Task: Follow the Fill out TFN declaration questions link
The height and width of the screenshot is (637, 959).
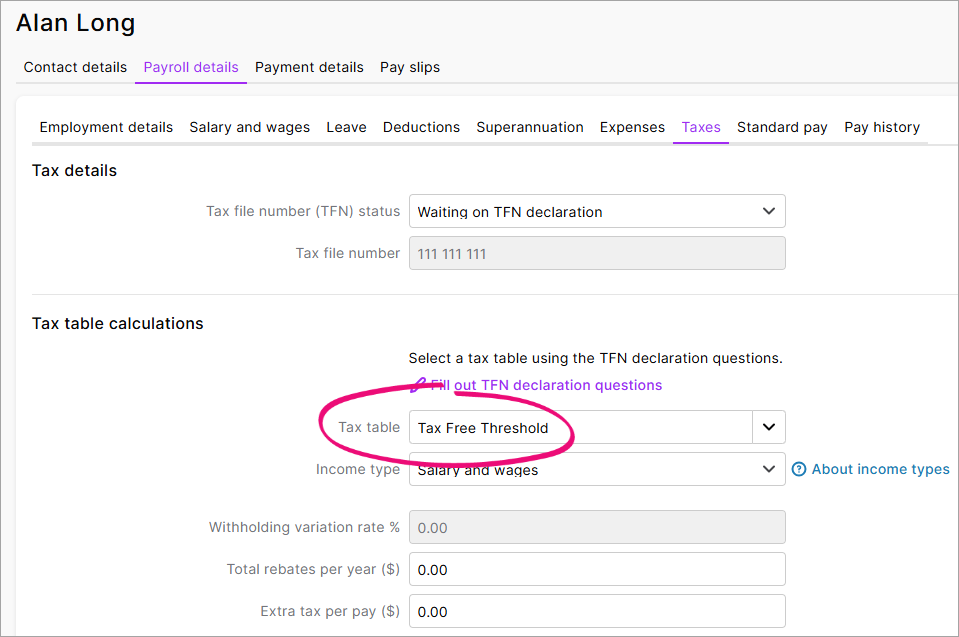Action: point(546,385)
